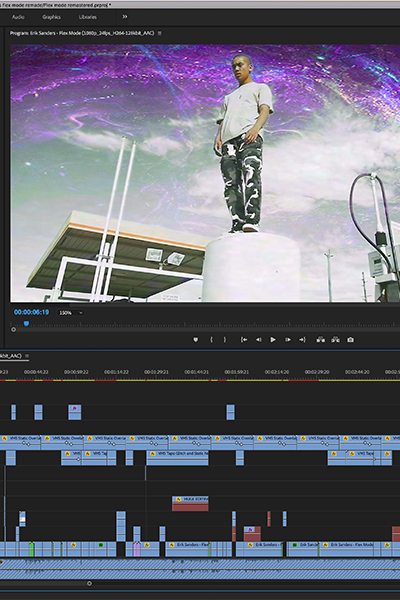
Task: Step forward one frame
Action: (x=288, y=340)
